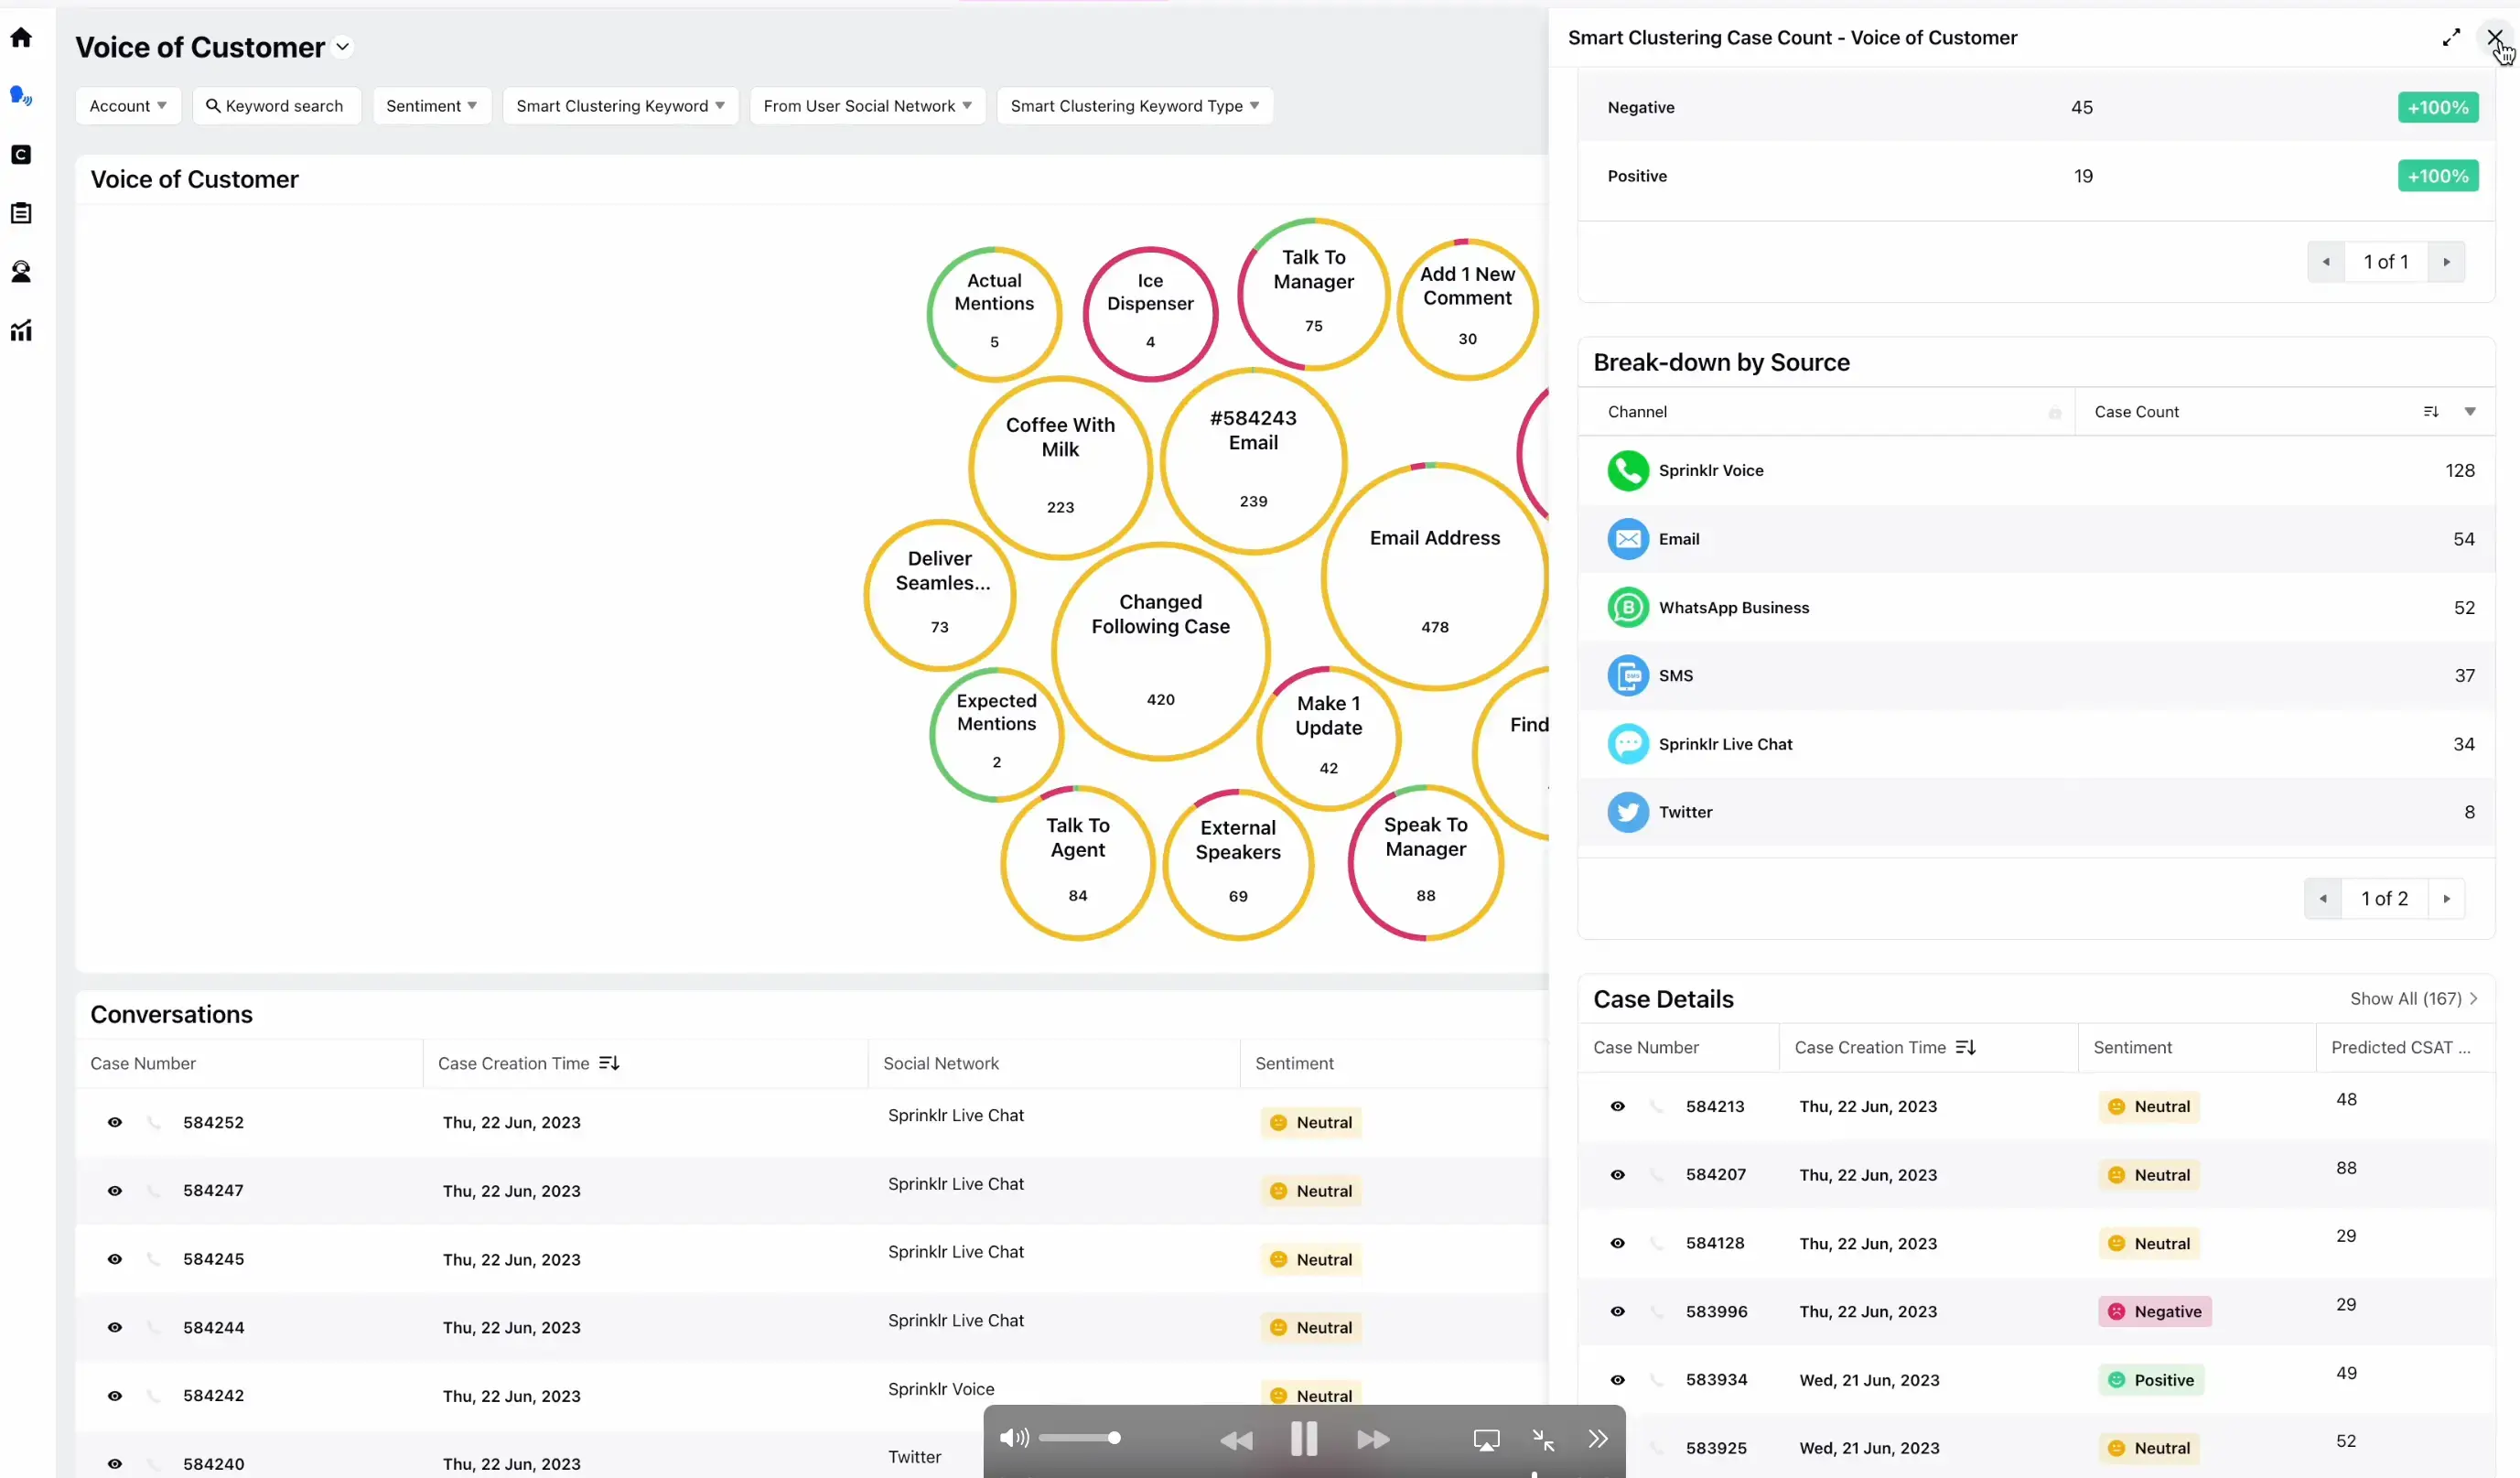Viewport: 2520px width, 1478px height.
Task: Open the agent headset icon in sidebar
Action: [x=22, y=271]
